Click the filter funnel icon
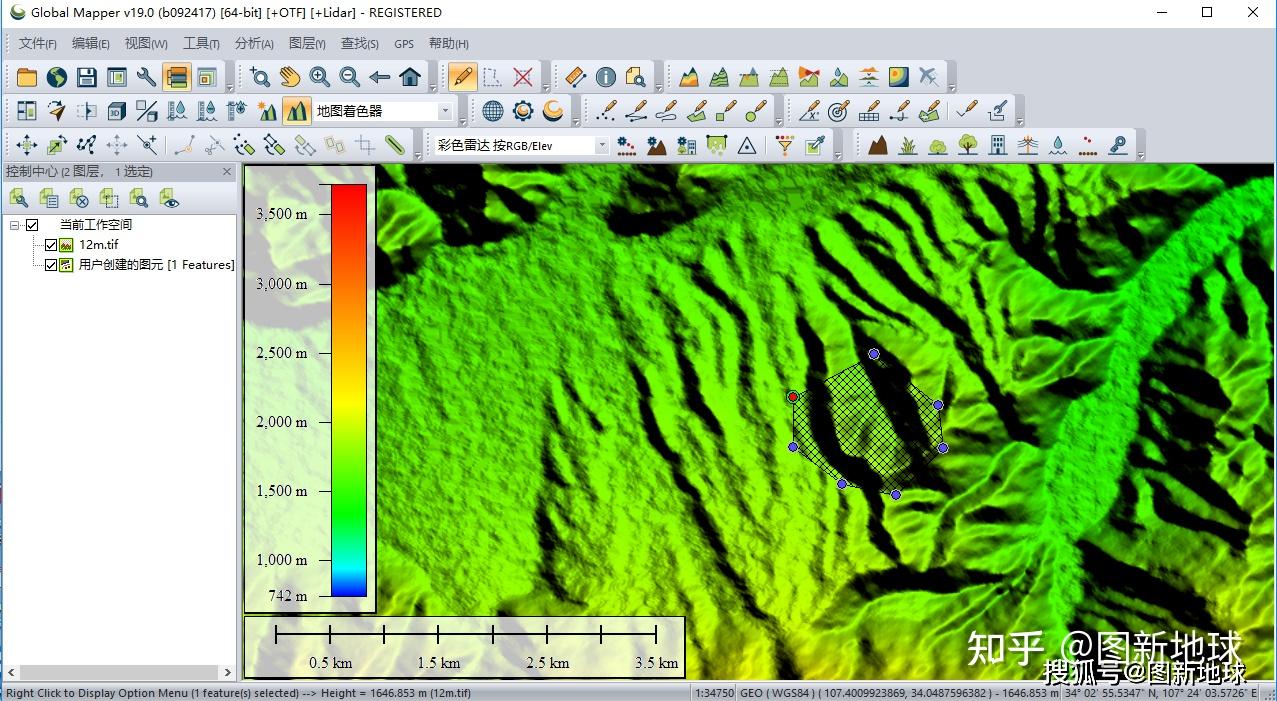 (785, 145)
